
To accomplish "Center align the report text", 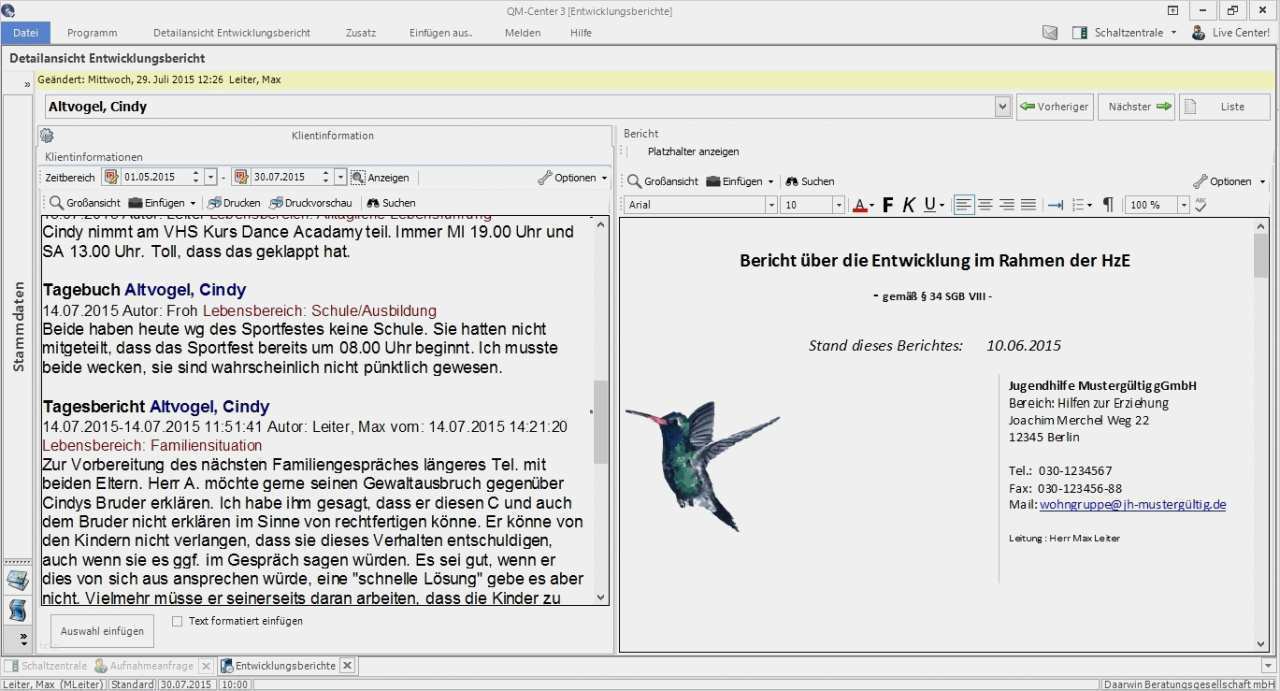I will coord(985,205).
